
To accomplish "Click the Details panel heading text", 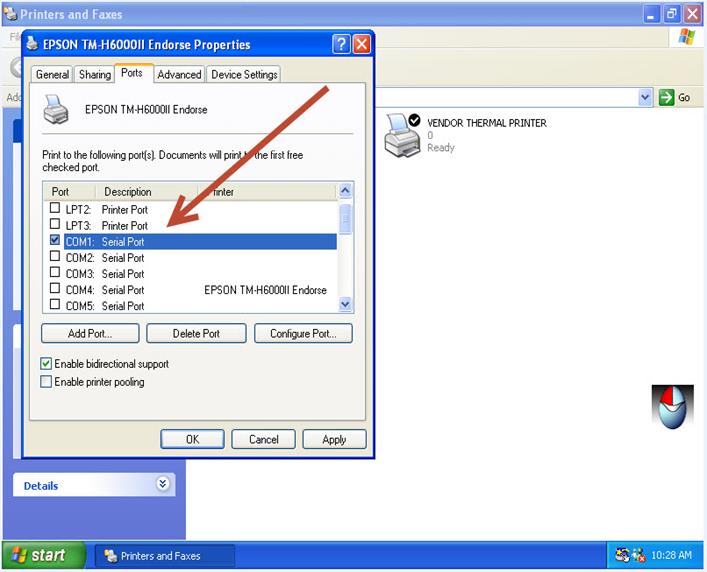I will (x=41, y=486).
